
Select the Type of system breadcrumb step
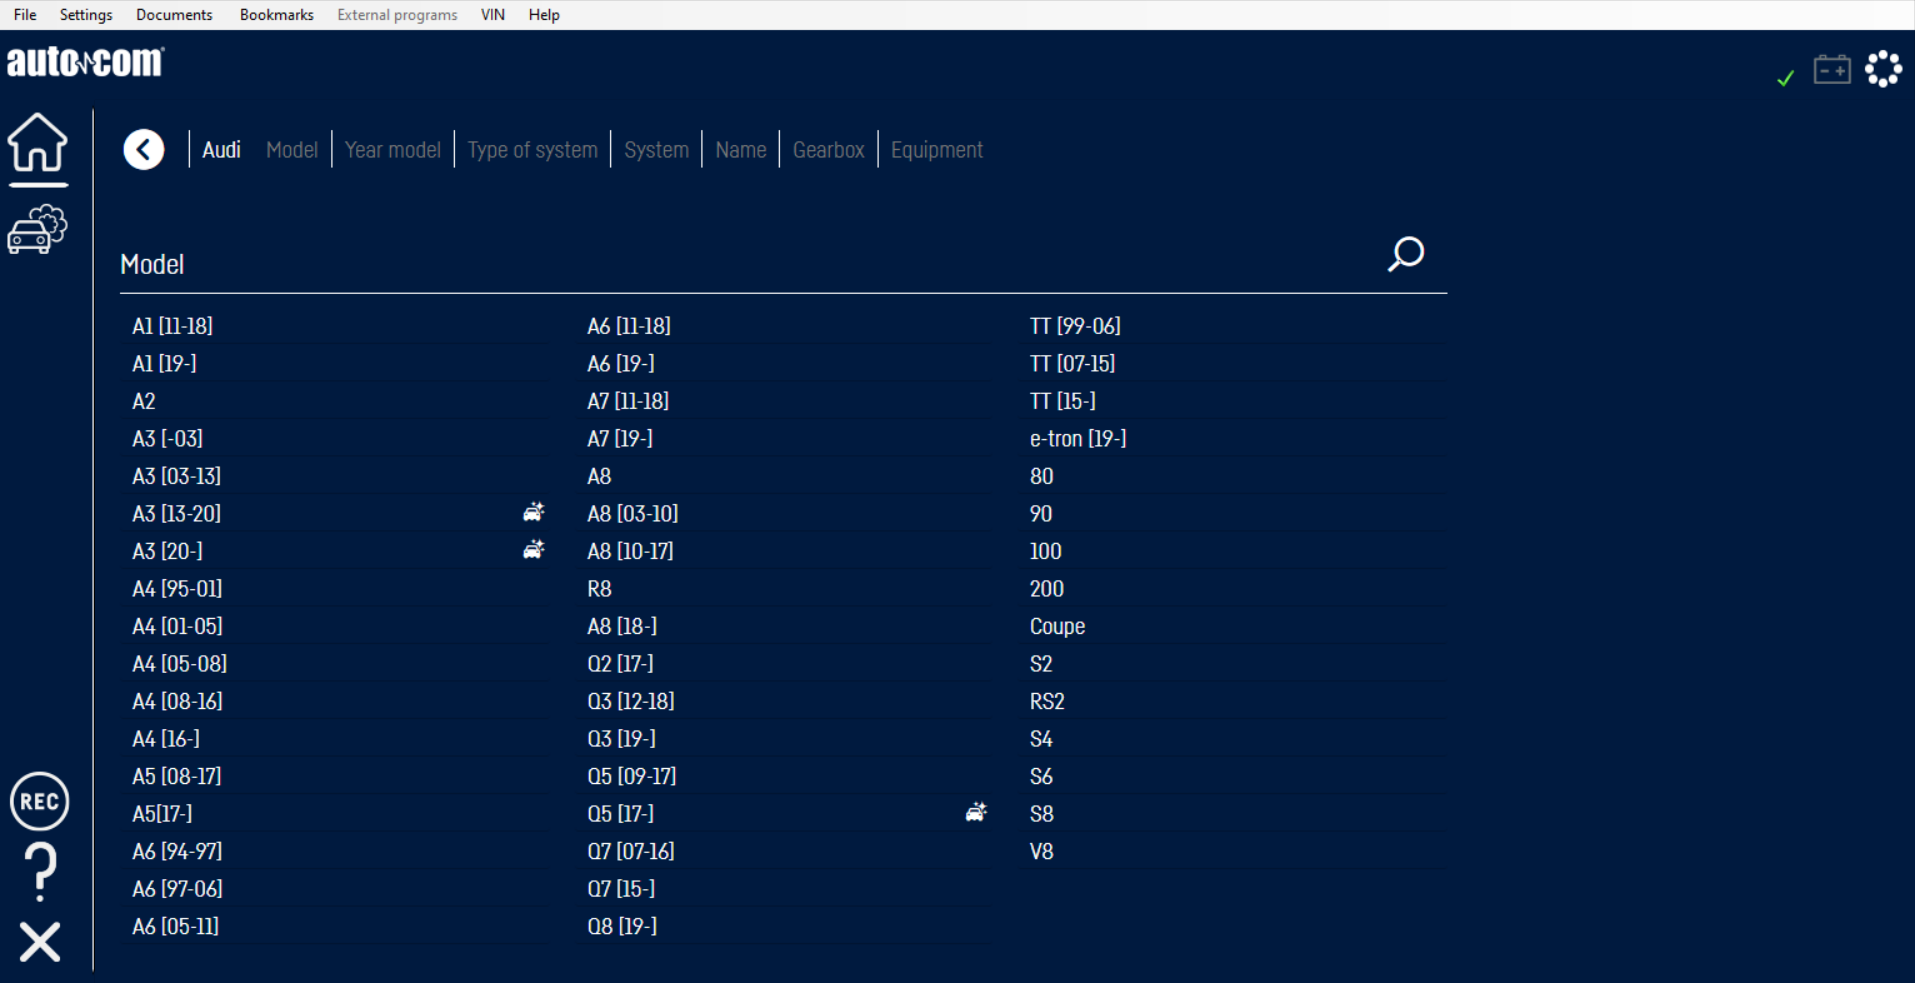[533, 150]
